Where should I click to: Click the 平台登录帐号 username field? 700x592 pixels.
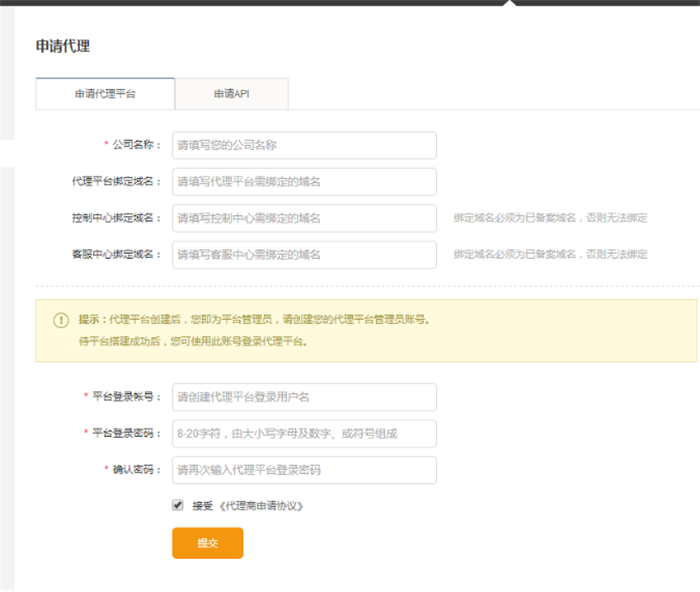304,397
